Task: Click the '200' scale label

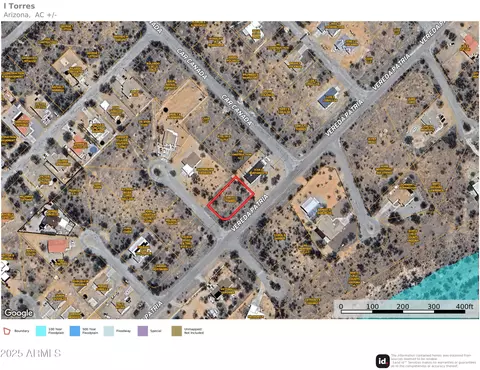Action: tap(403, 306)
